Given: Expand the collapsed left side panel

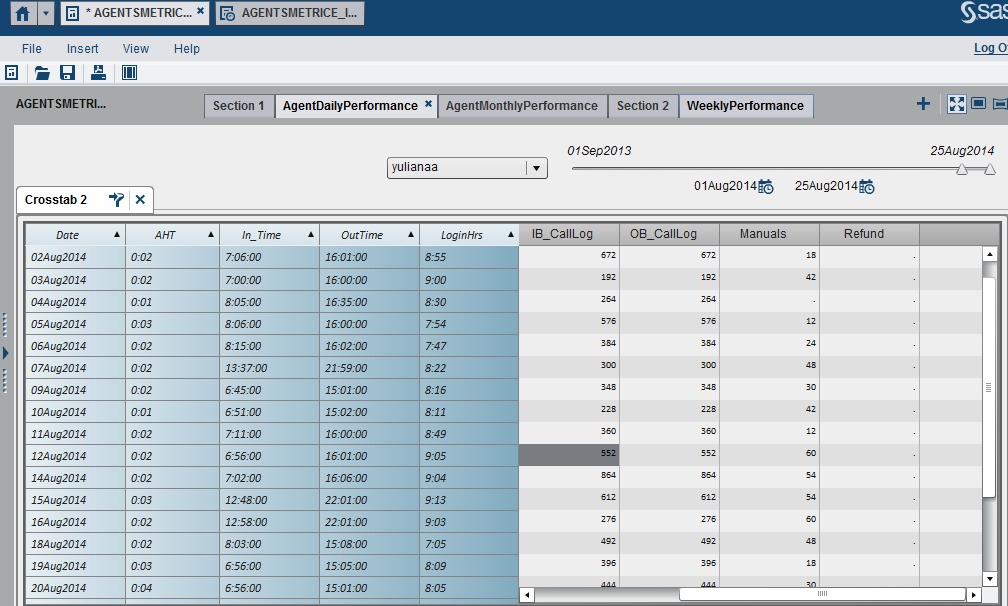Looking at the screenshot, I should (5, 353).
